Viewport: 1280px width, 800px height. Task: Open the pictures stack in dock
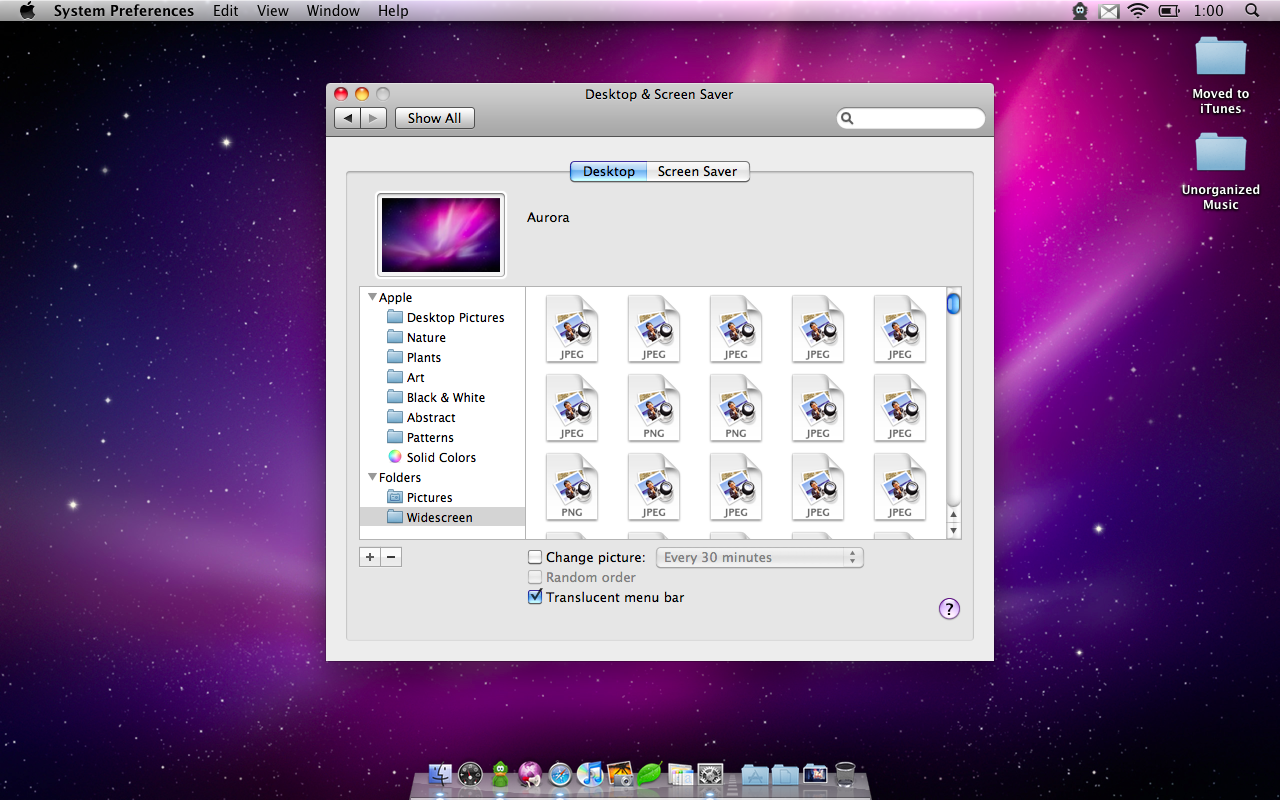click(x=815, y=774)
